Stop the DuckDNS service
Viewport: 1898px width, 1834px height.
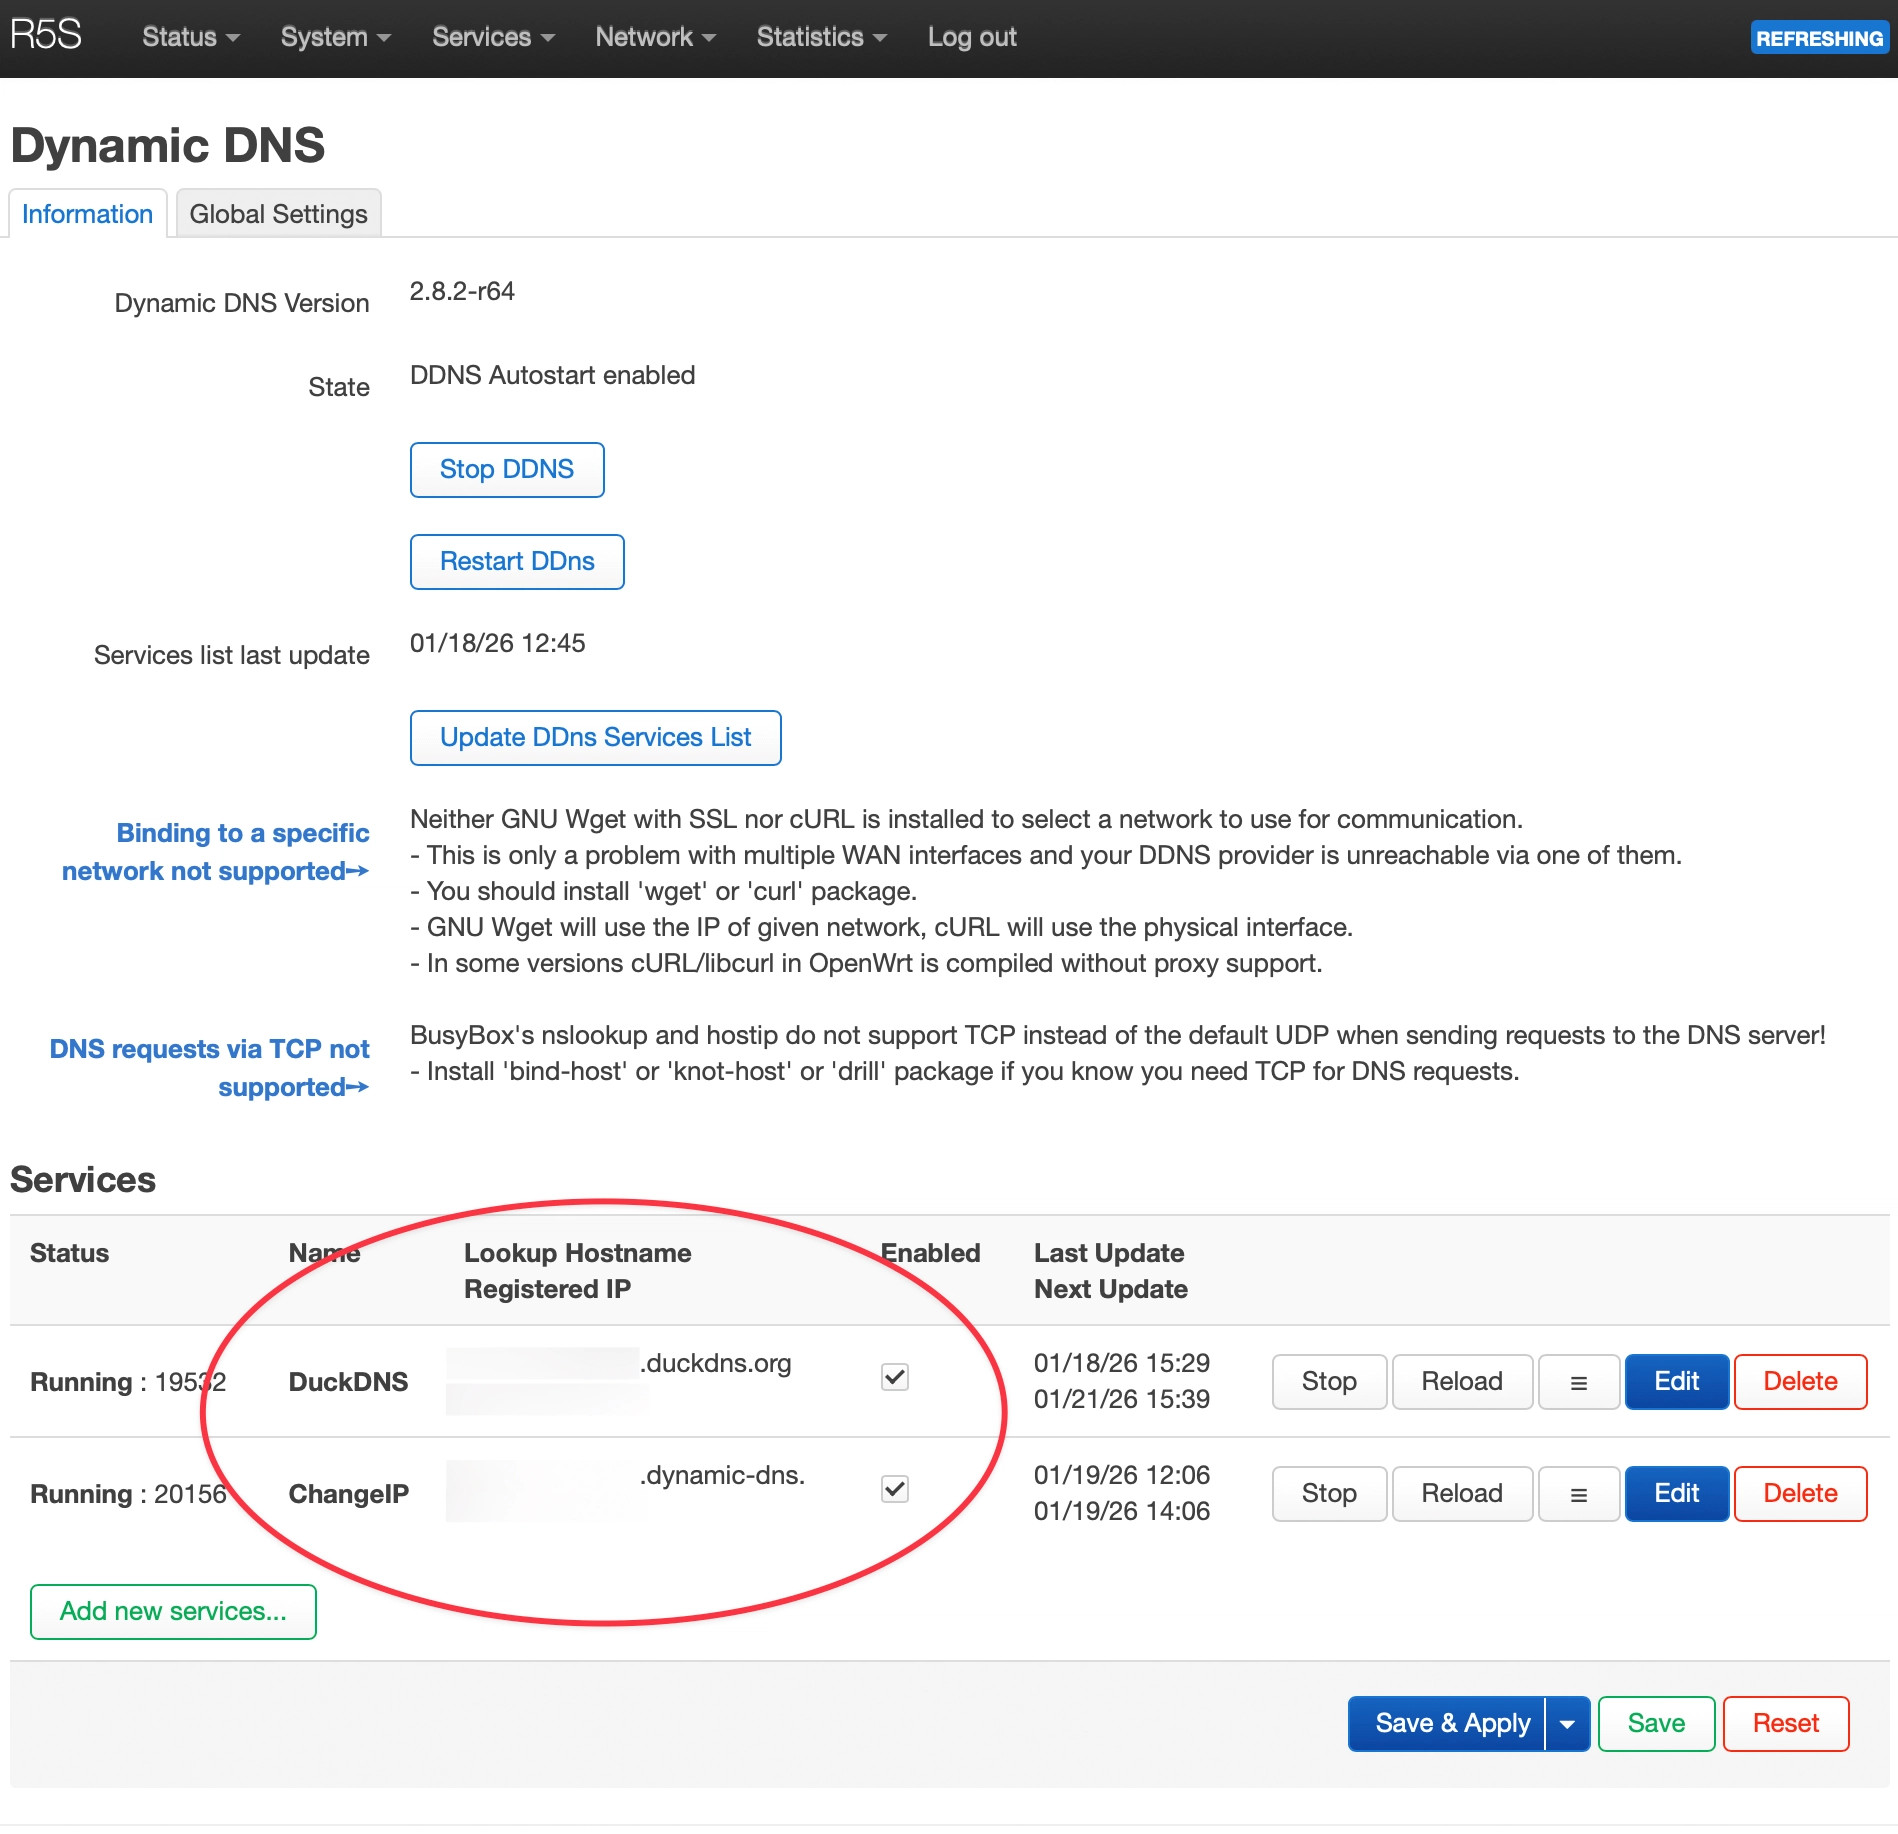click(1329, 1382)
